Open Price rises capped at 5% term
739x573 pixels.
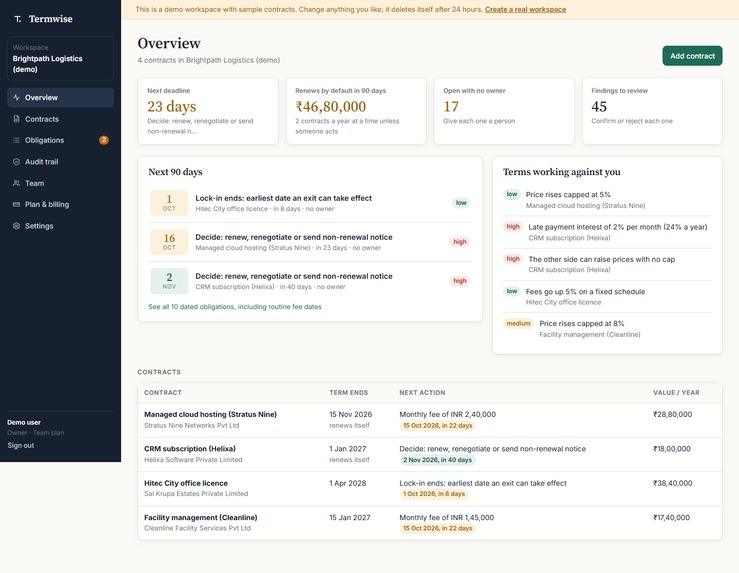[x=607, y=200]
